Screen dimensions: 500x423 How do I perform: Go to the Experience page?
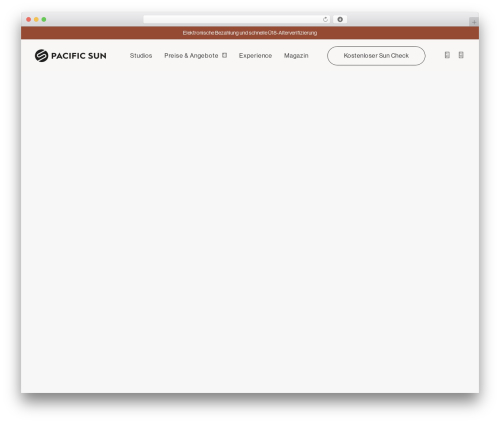pos(255,56)
